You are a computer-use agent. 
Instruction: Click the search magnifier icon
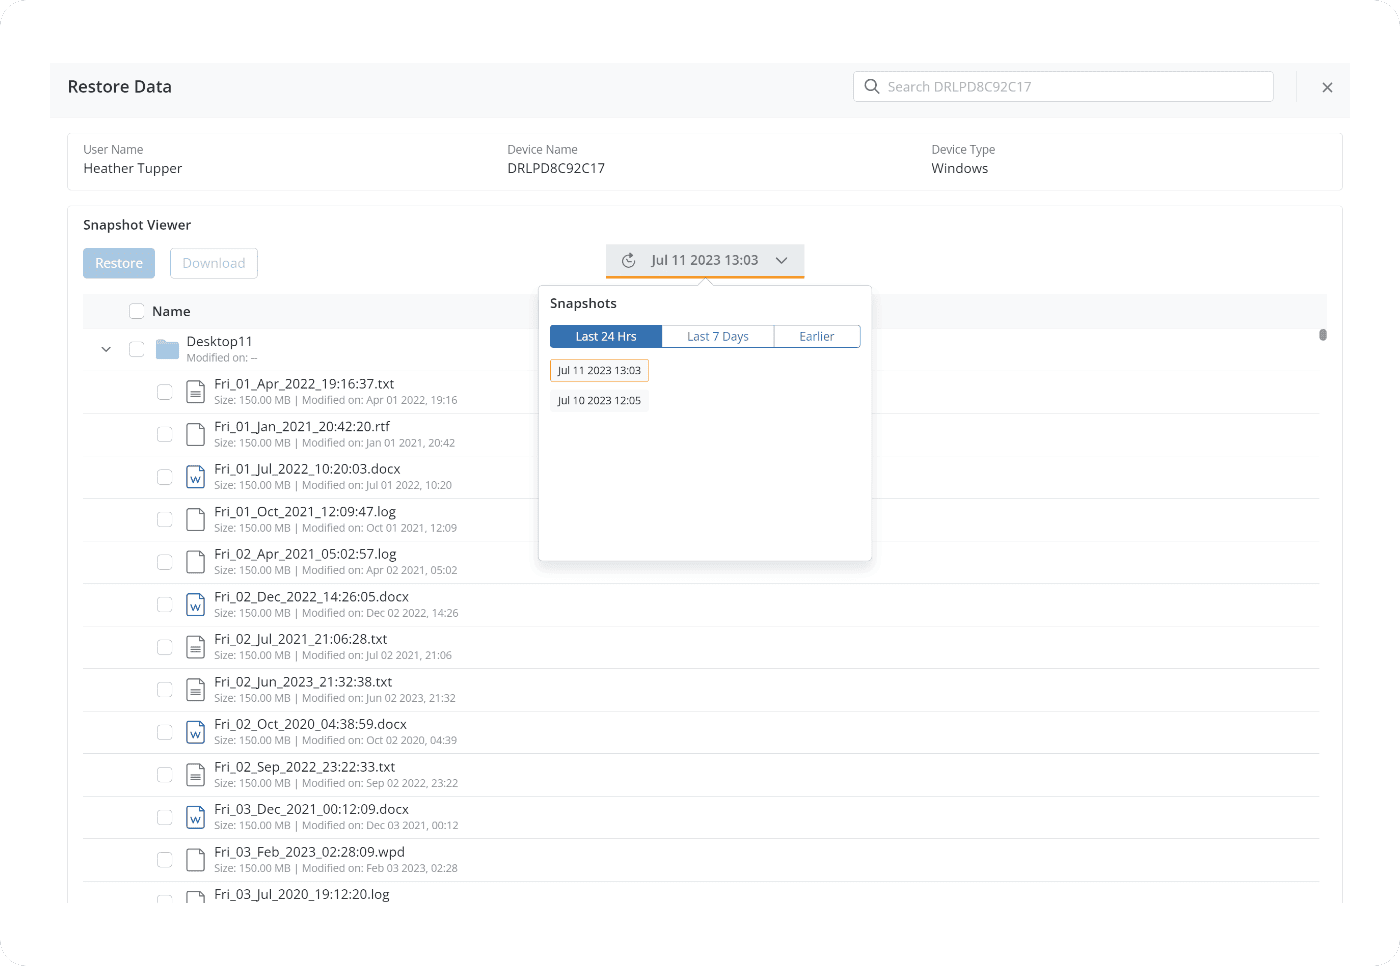pyautogui.click(x=872, y=87)
